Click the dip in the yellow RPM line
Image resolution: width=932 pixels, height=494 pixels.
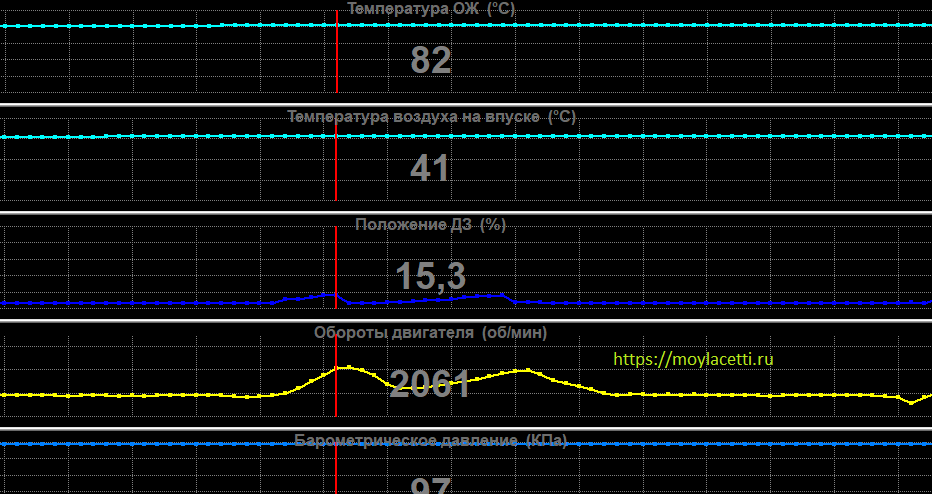[910, 402]
